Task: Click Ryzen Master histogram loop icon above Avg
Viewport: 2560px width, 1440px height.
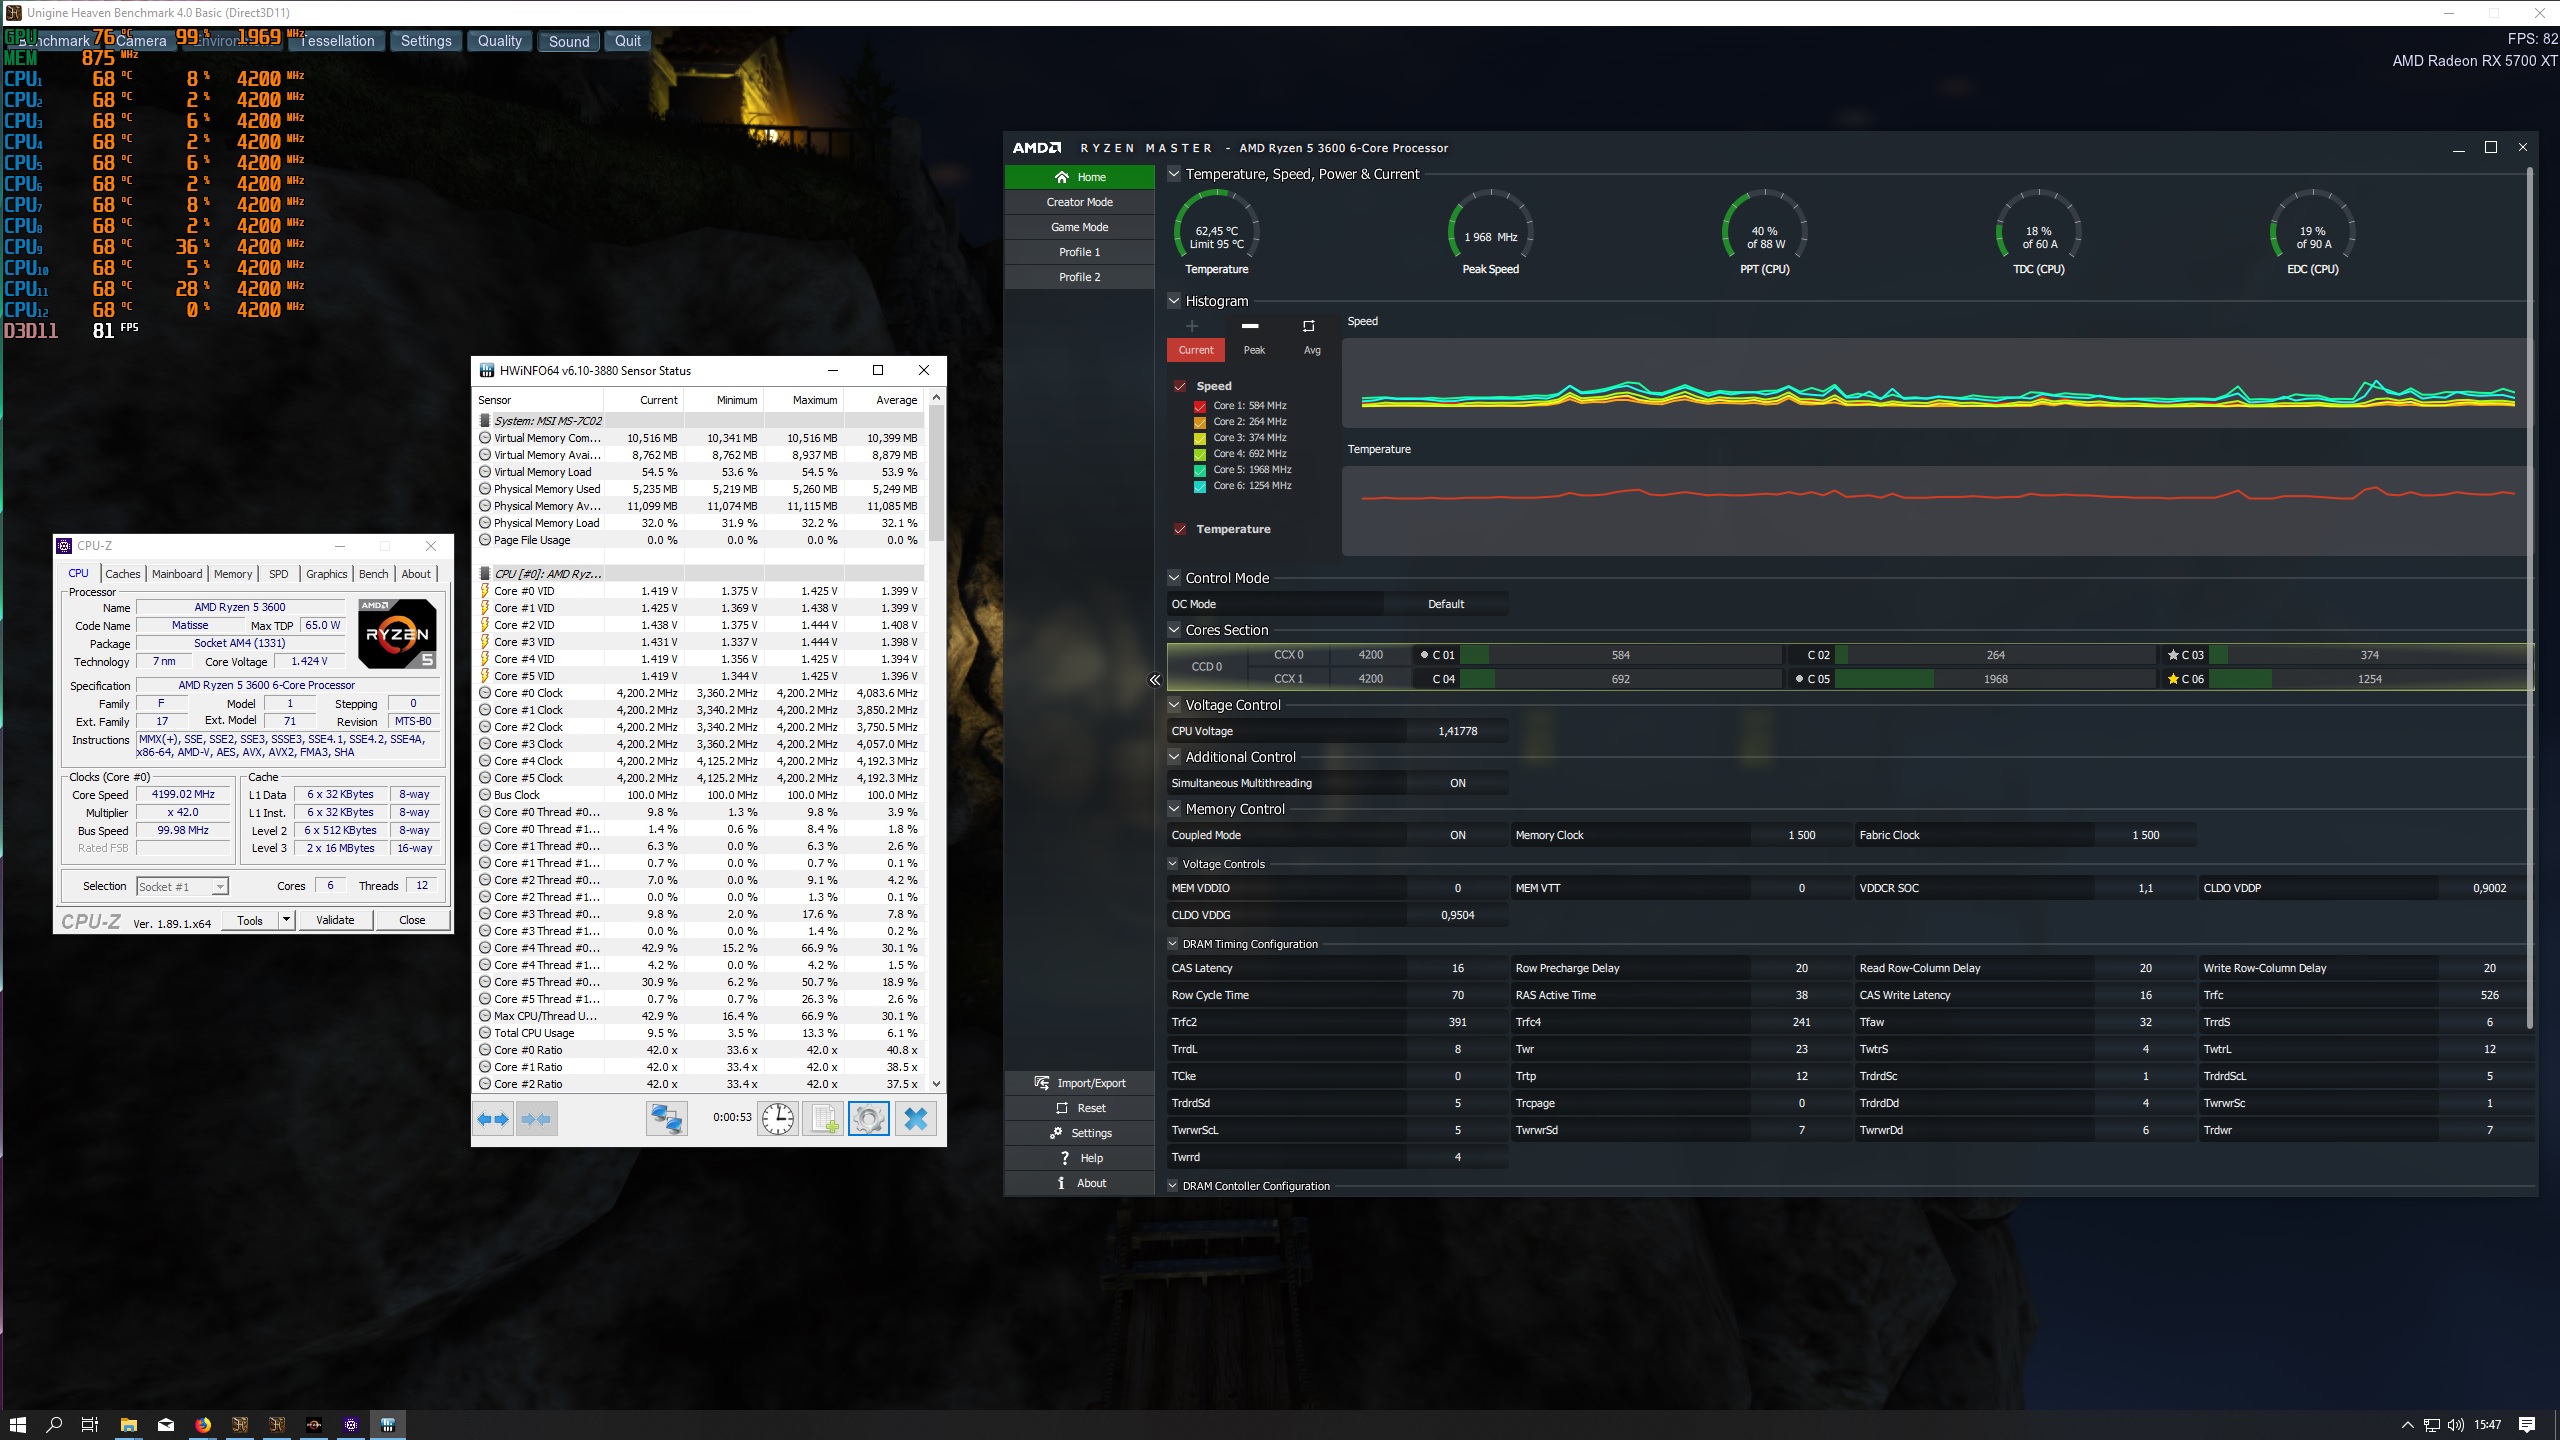Action: [1308, 326]
